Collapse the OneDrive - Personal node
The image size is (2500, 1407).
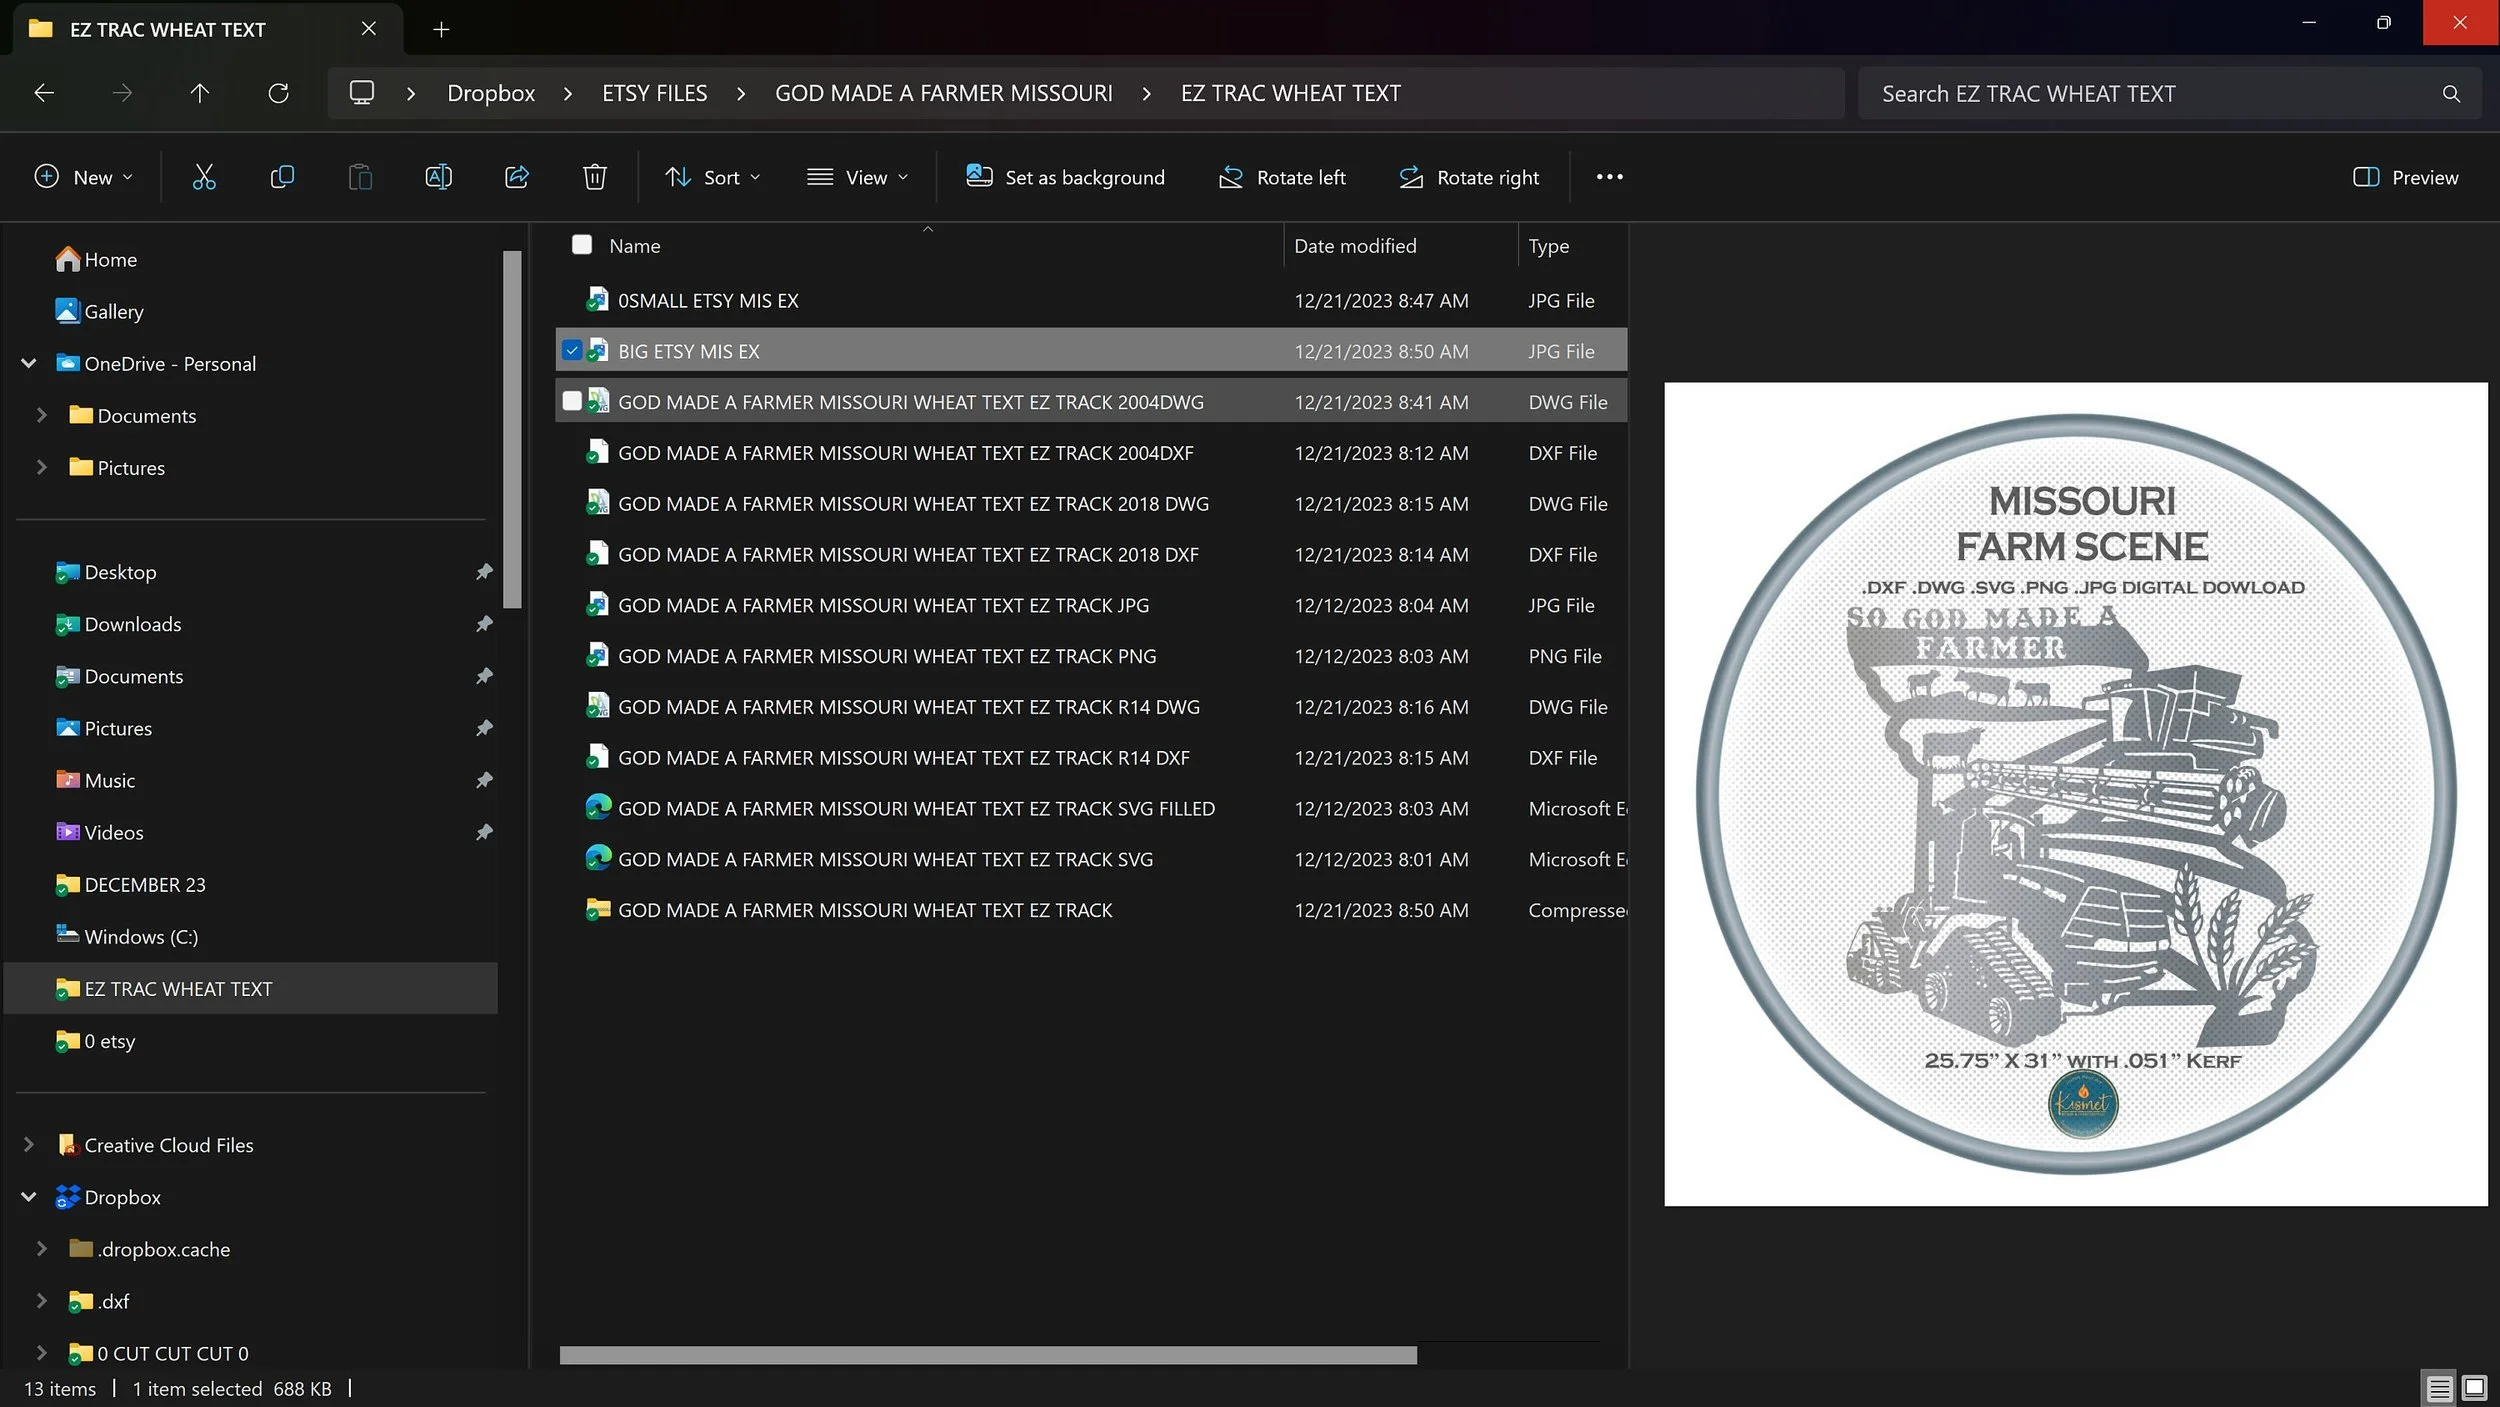(x=29, y=364)
